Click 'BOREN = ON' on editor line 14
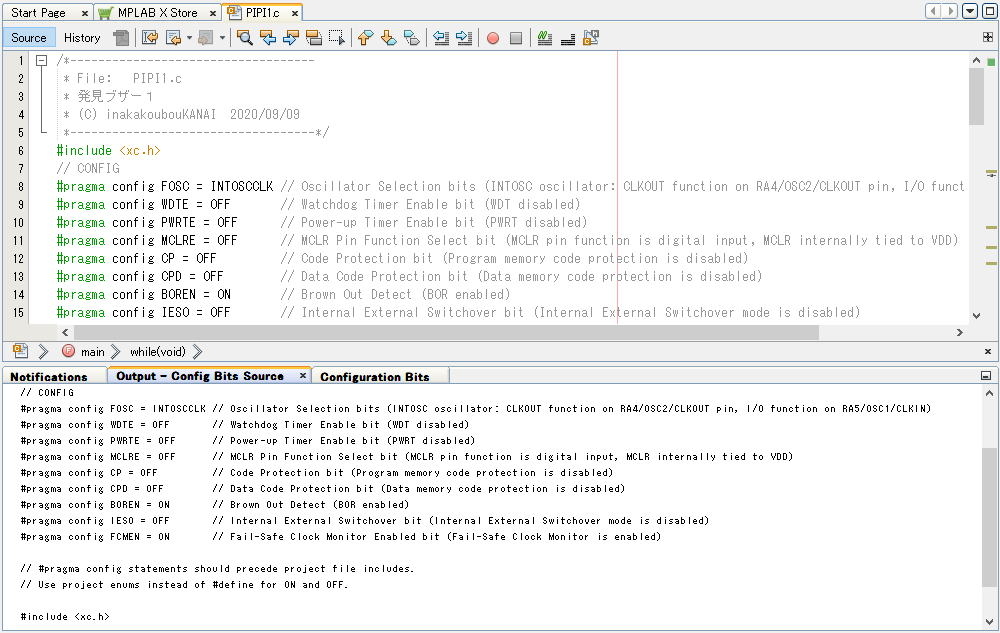Viewport: 1000px width, 633px height. [196, 295]
